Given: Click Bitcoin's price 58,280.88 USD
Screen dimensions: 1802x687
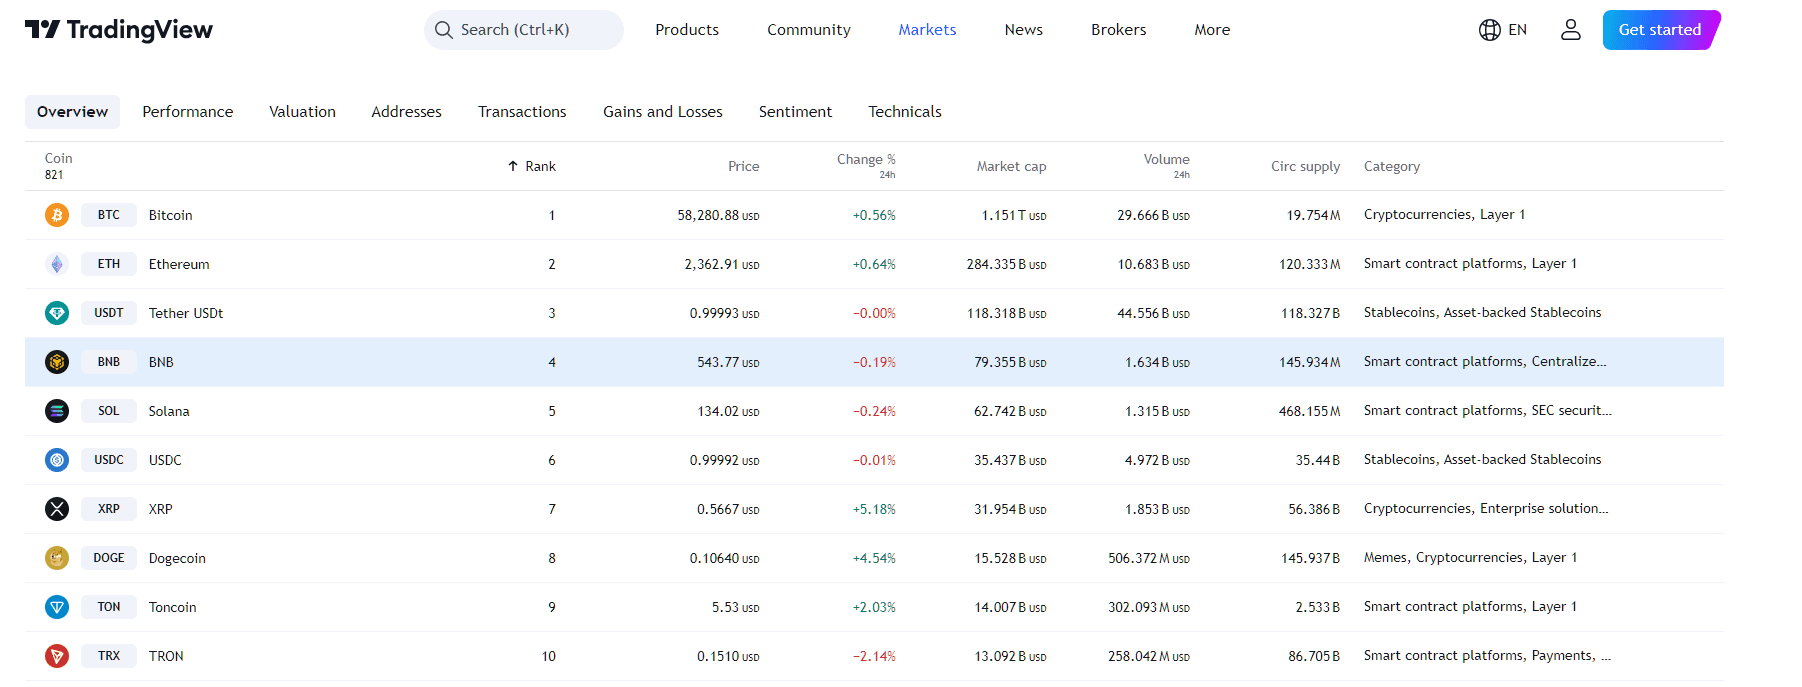Looking at the screenshot, I should [718, 215].
